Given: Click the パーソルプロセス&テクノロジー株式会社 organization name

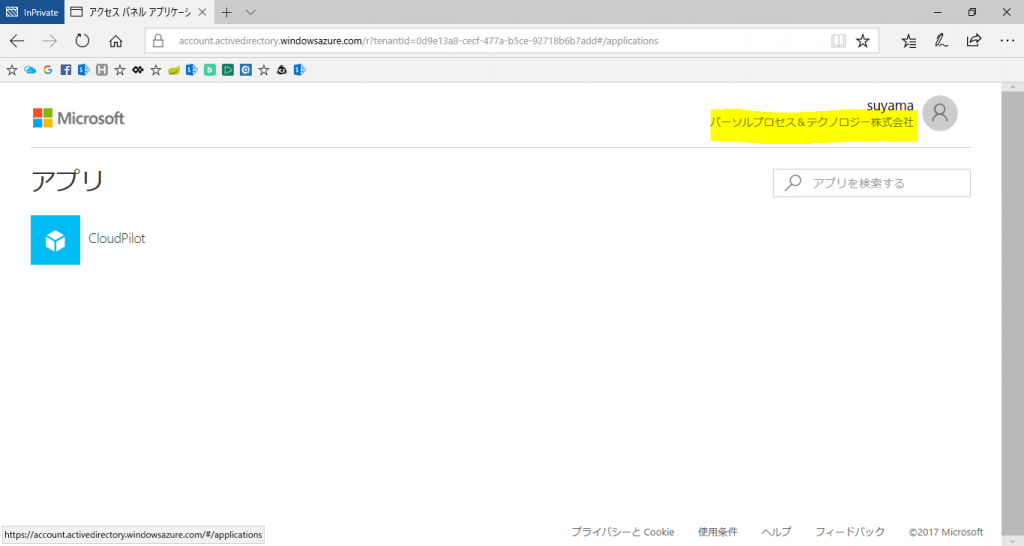Looking at the screenshot, I should (x=812, y=122).
